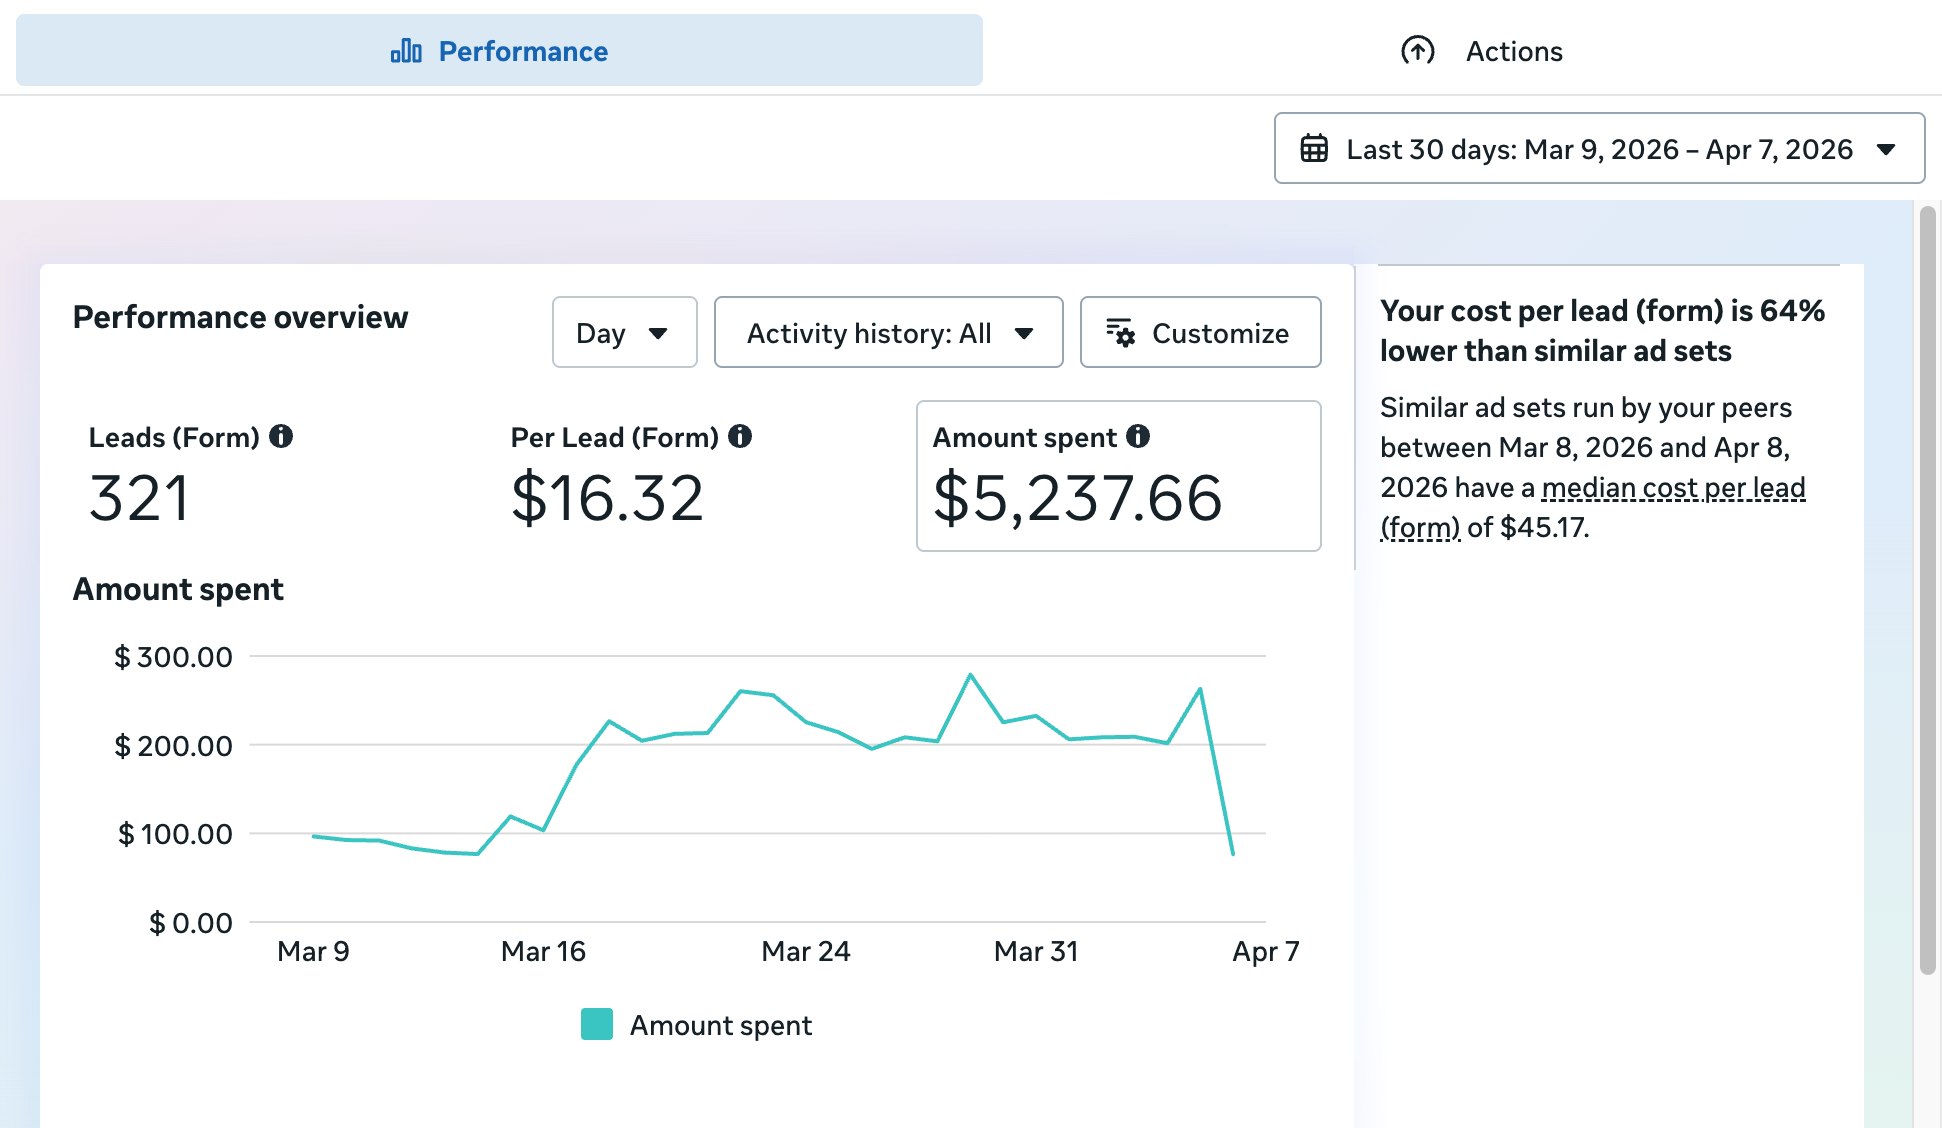Open the Last 30 days date picker

(x=1598, y=149)
